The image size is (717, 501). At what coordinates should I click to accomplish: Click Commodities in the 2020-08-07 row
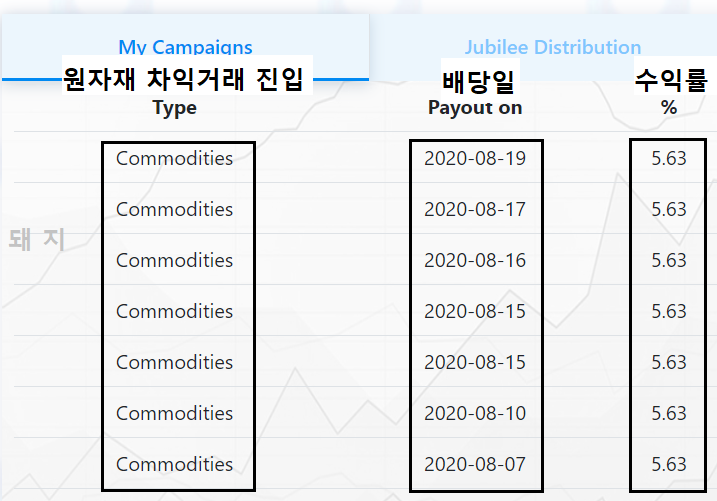(x=174, y=464)
